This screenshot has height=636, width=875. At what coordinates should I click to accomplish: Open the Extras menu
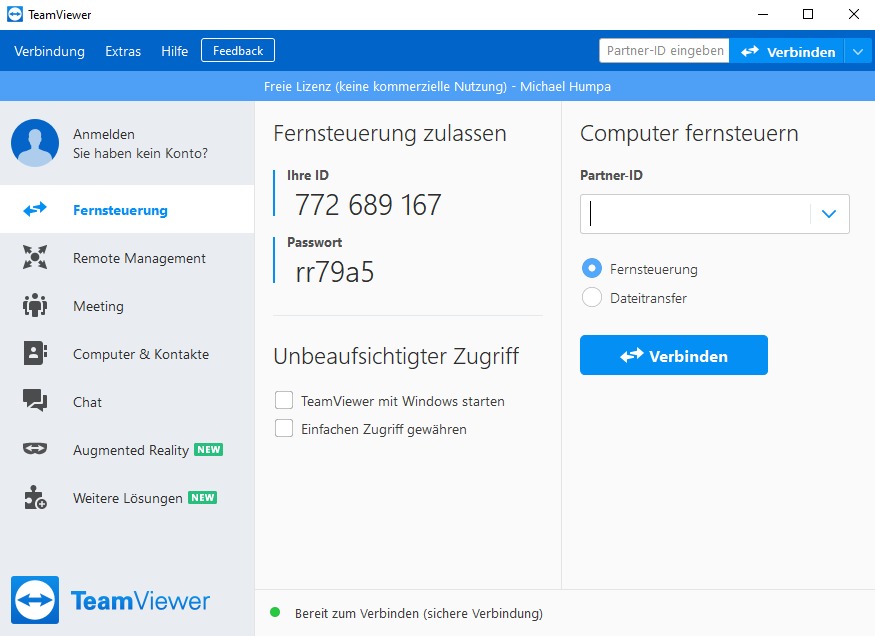[x=123, y=51]
